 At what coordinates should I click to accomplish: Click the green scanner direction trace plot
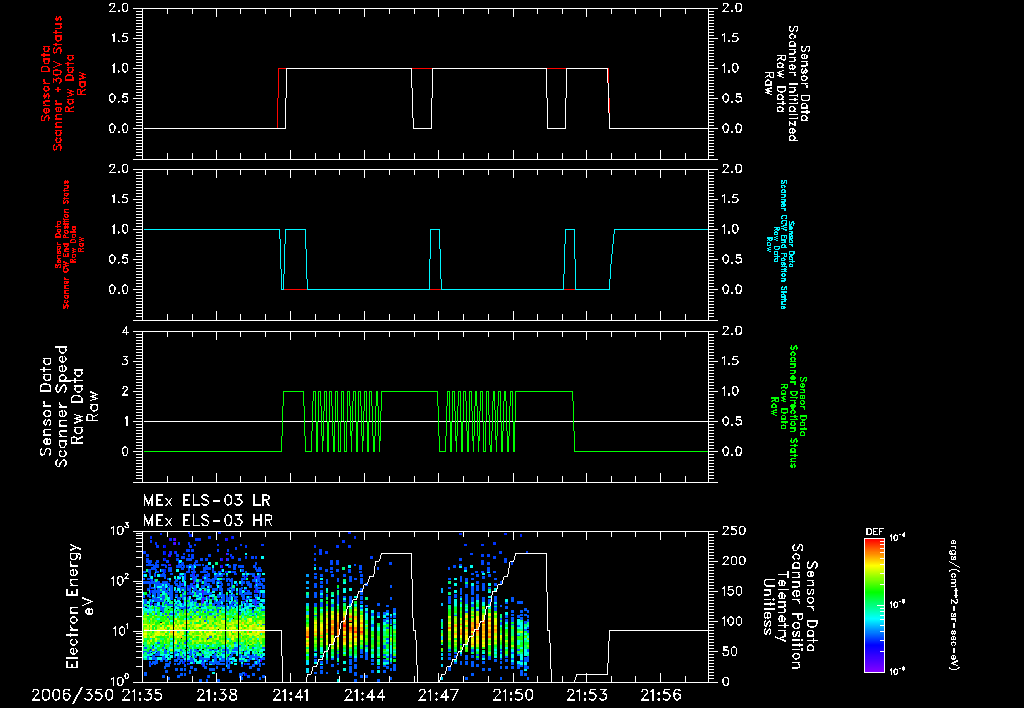tap(426, 406)
